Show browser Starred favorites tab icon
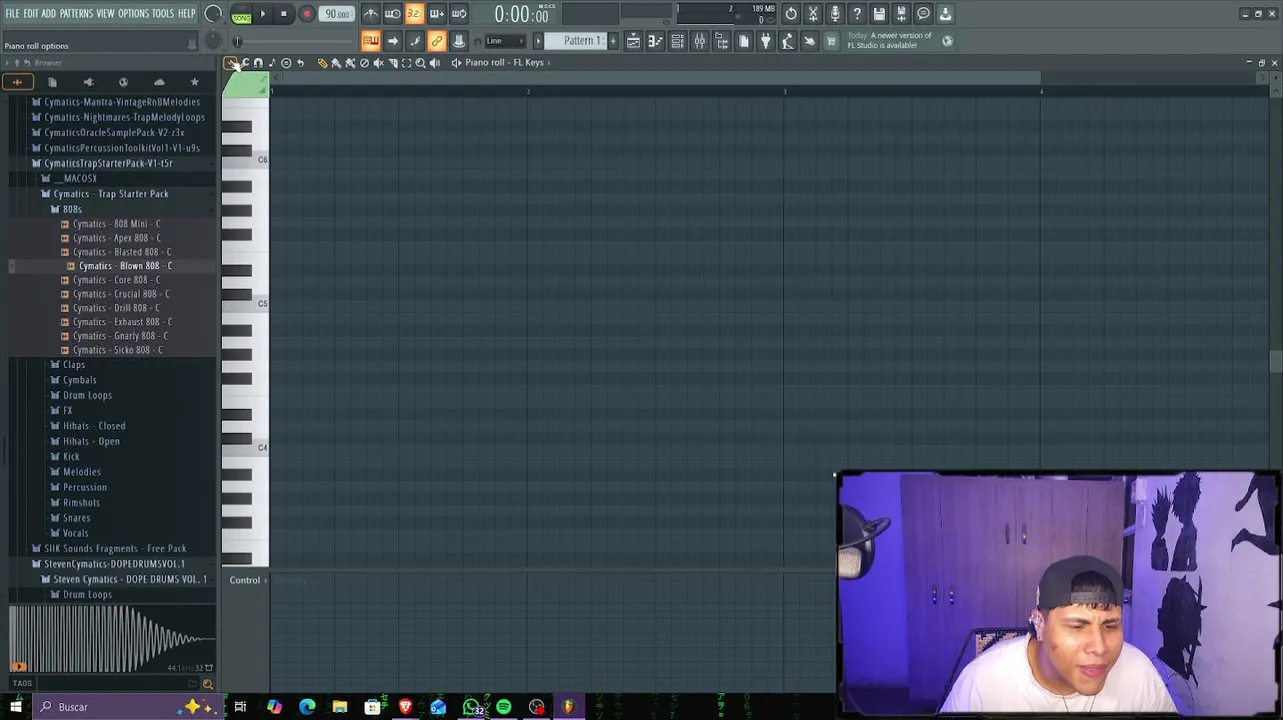Screen dimensions: 1283x720 pos(194,81)
